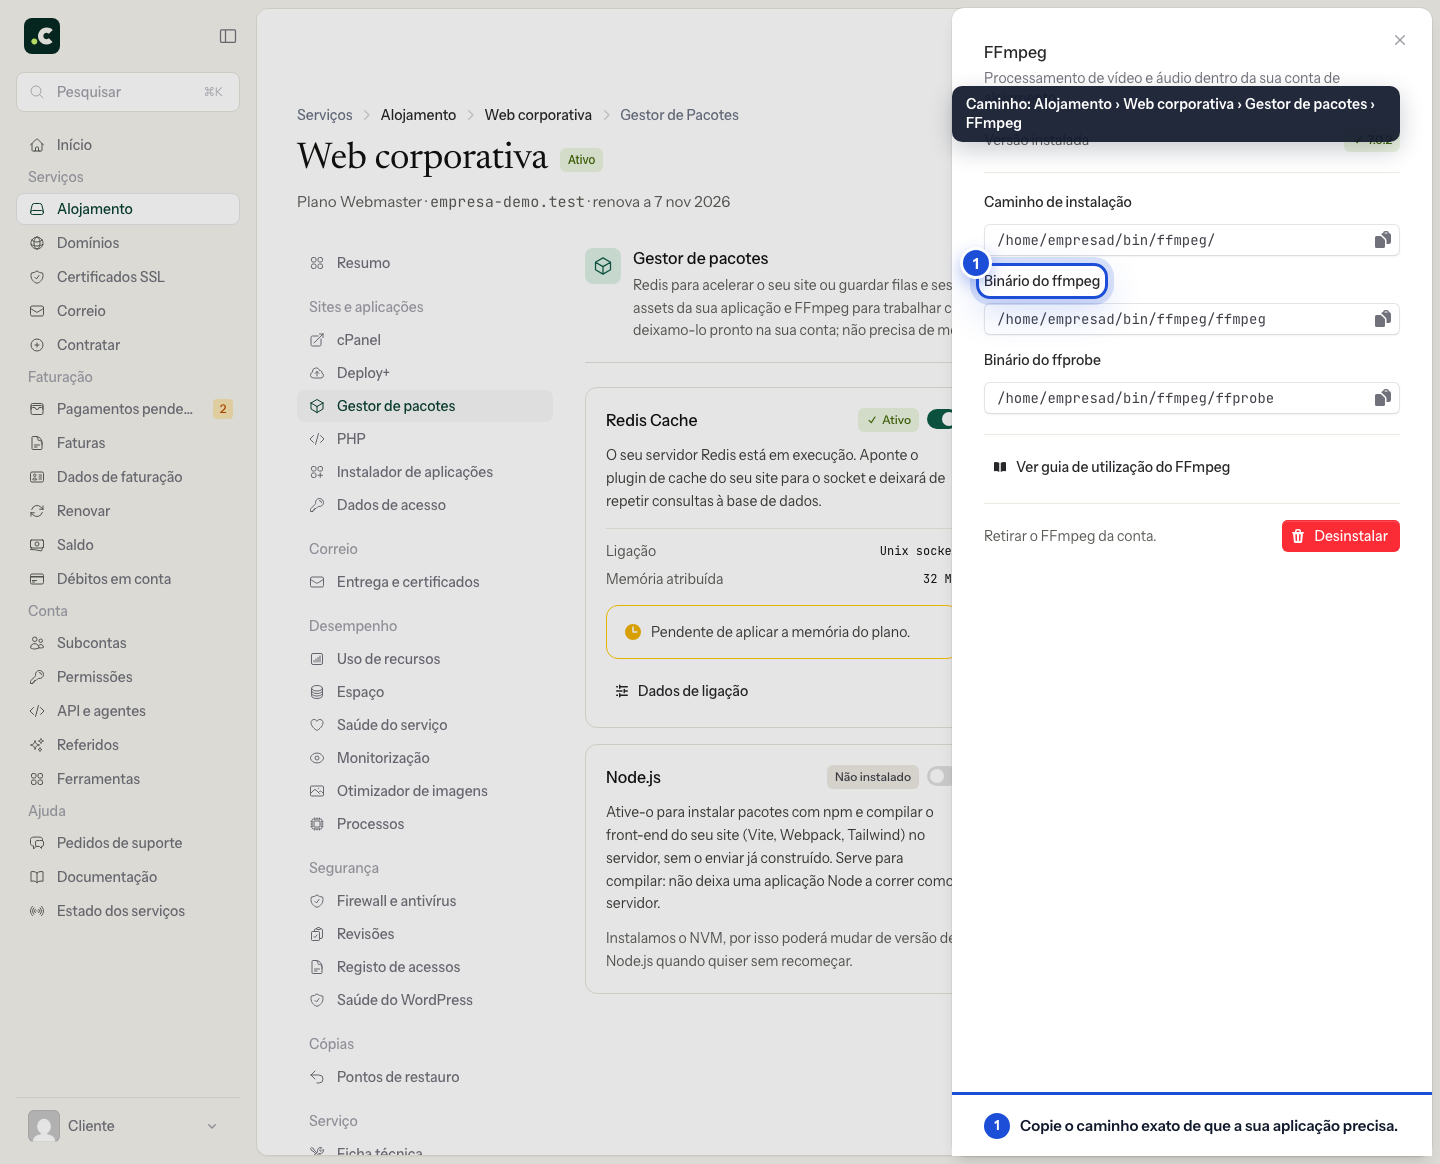The height and width of the screenshot is (1164, 1440).
Task: Open Pedidos de suporte in Ajuda
Action: (x=128, y=843)
